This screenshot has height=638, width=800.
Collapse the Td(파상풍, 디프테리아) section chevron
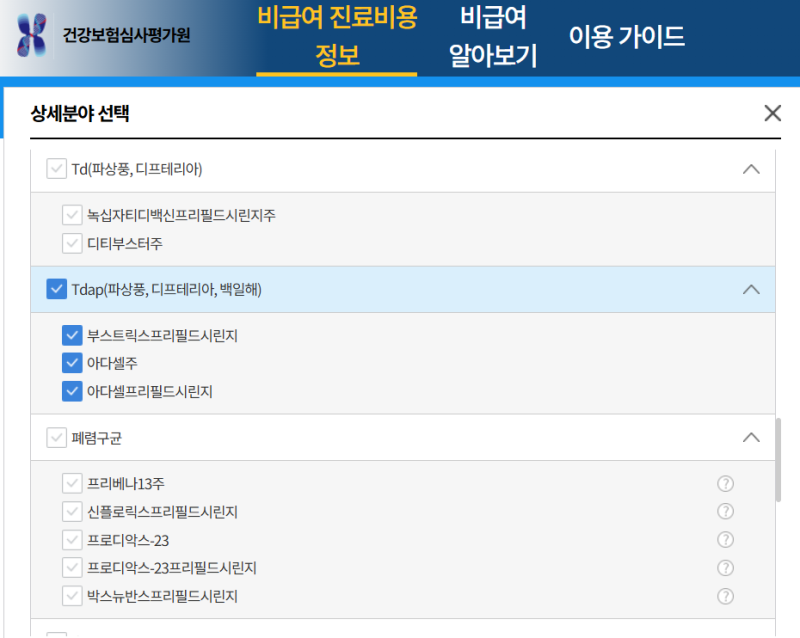point(751,169)
